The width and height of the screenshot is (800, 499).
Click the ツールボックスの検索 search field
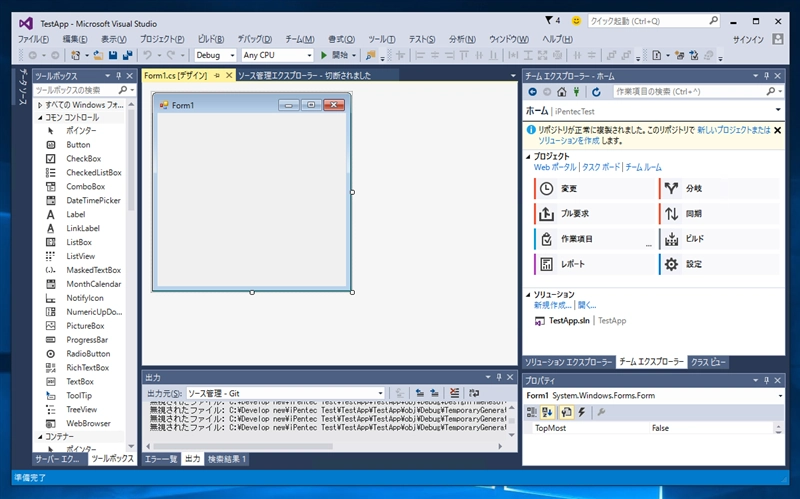[x=84, y=90]
